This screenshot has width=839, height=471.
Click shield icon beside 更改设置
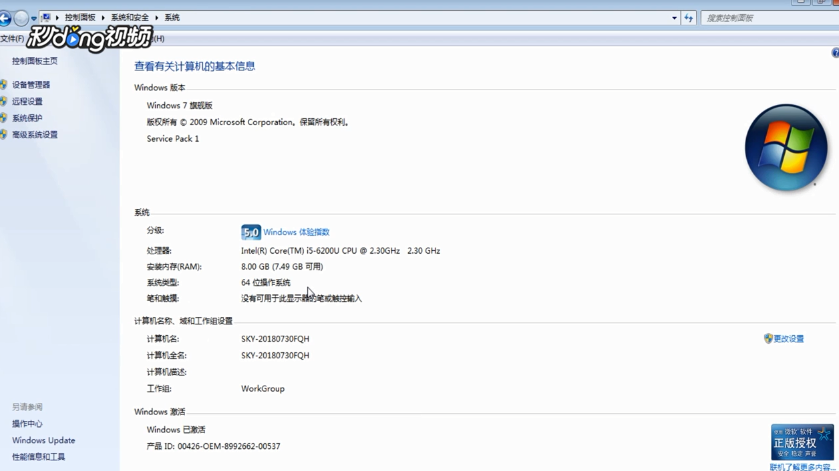click(768, 338)
